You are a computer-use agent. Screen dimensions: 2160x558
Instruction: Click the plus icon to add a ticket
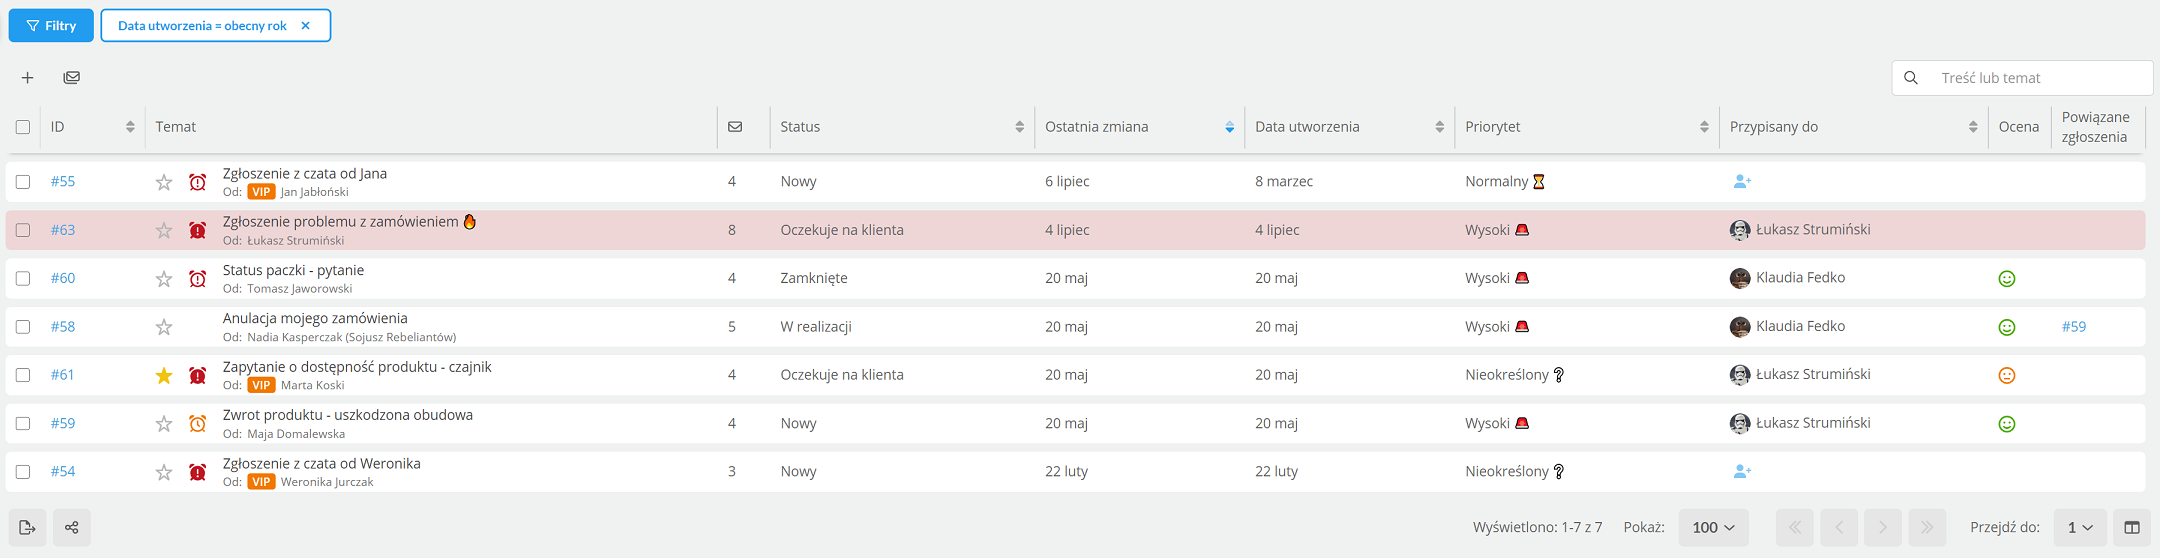(x=27, y=78)
